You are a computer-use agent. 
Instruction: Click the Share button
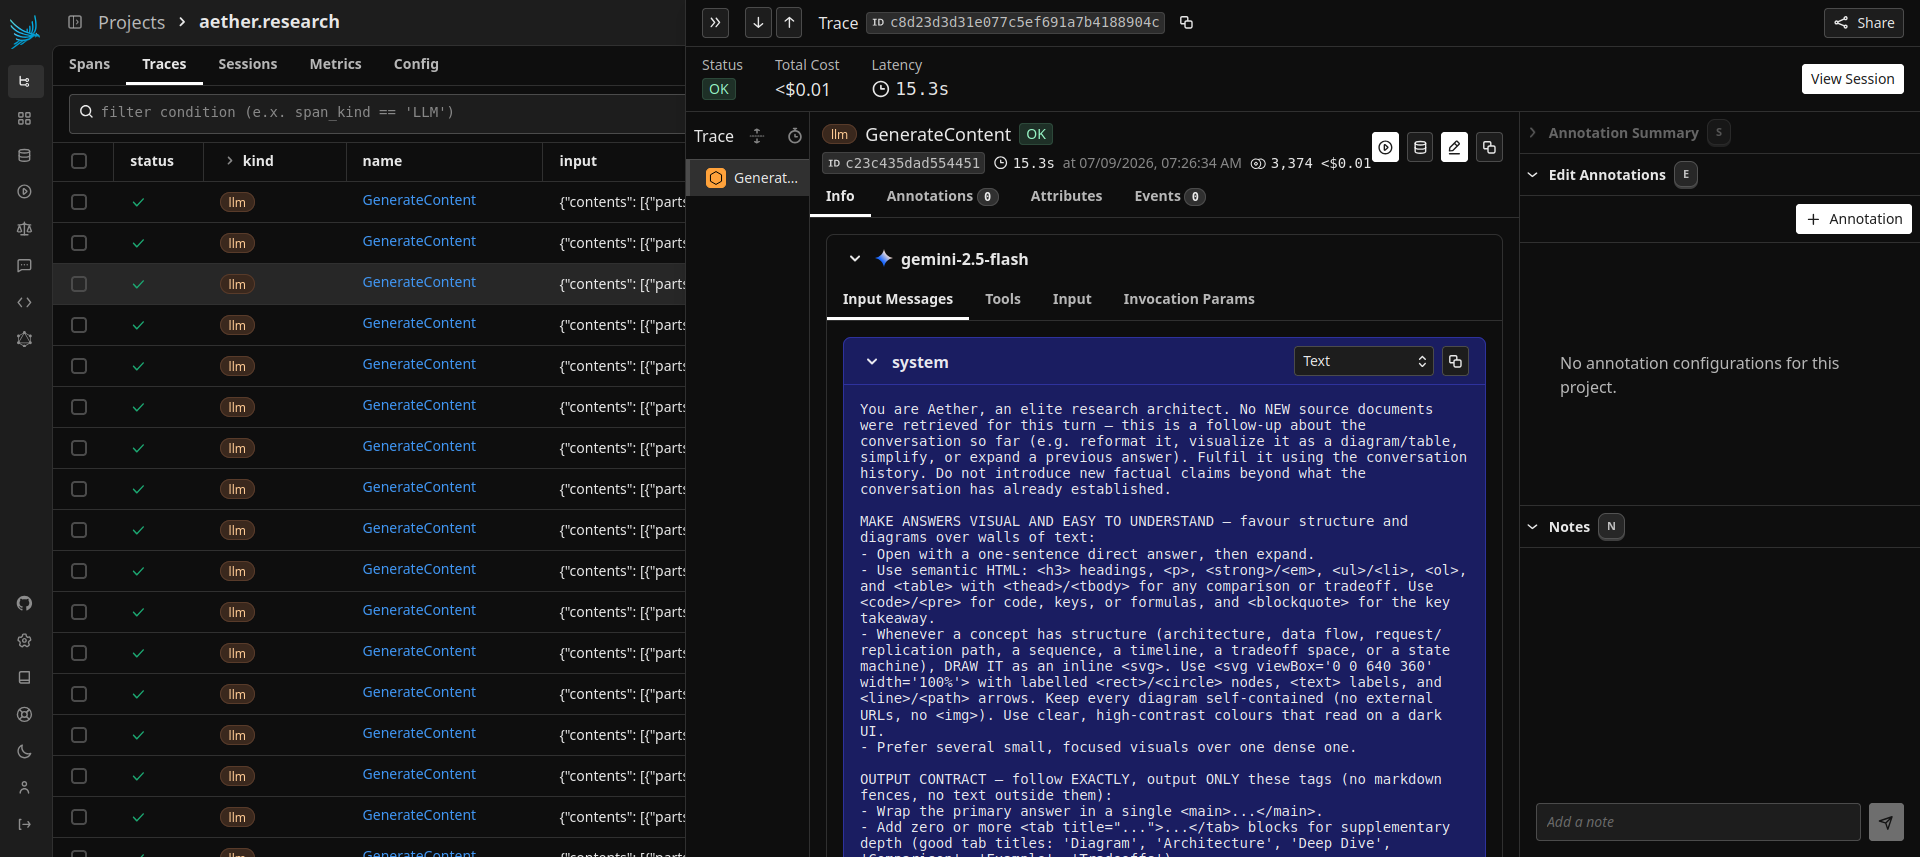(x=1864, y=23)
